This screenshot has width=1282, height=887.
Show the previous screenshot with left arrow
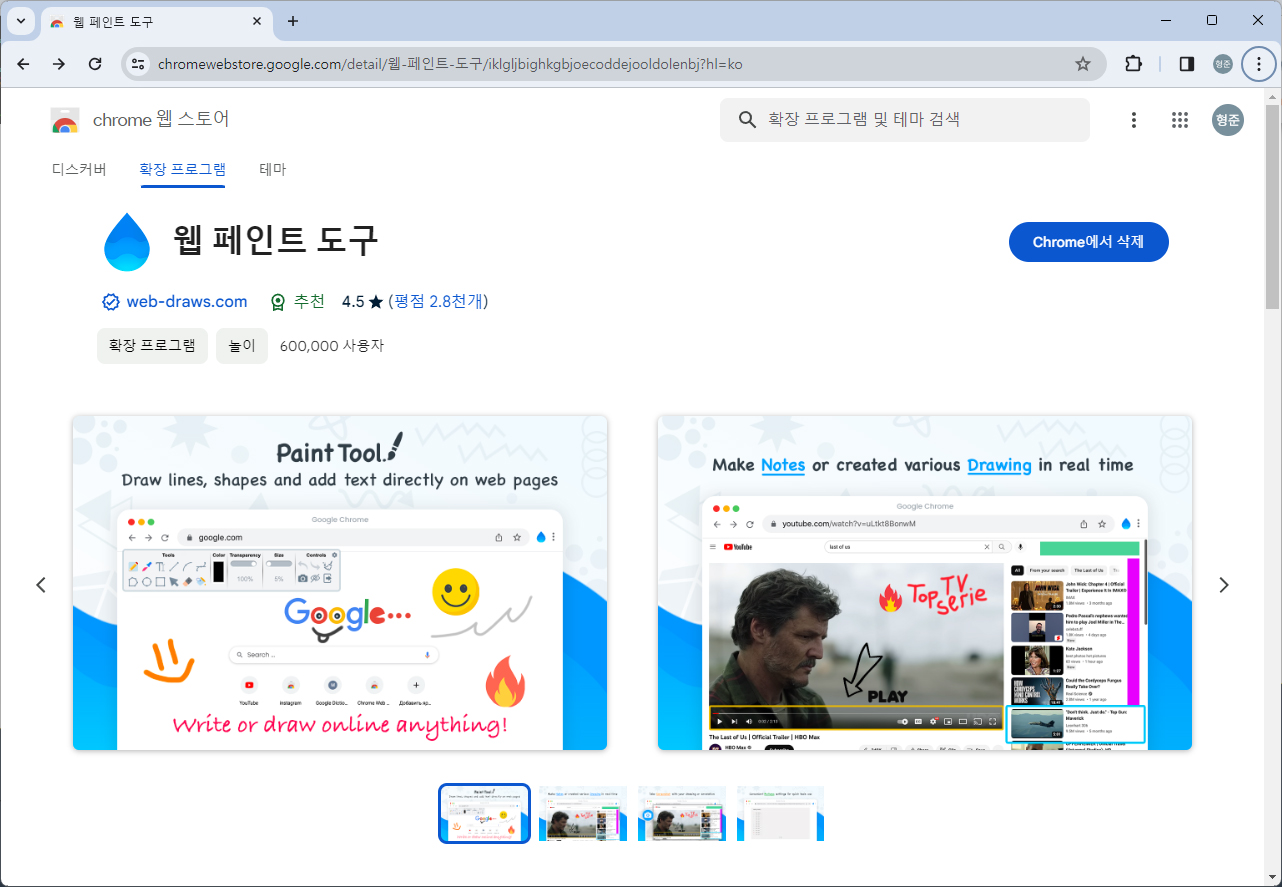(41, 585)
